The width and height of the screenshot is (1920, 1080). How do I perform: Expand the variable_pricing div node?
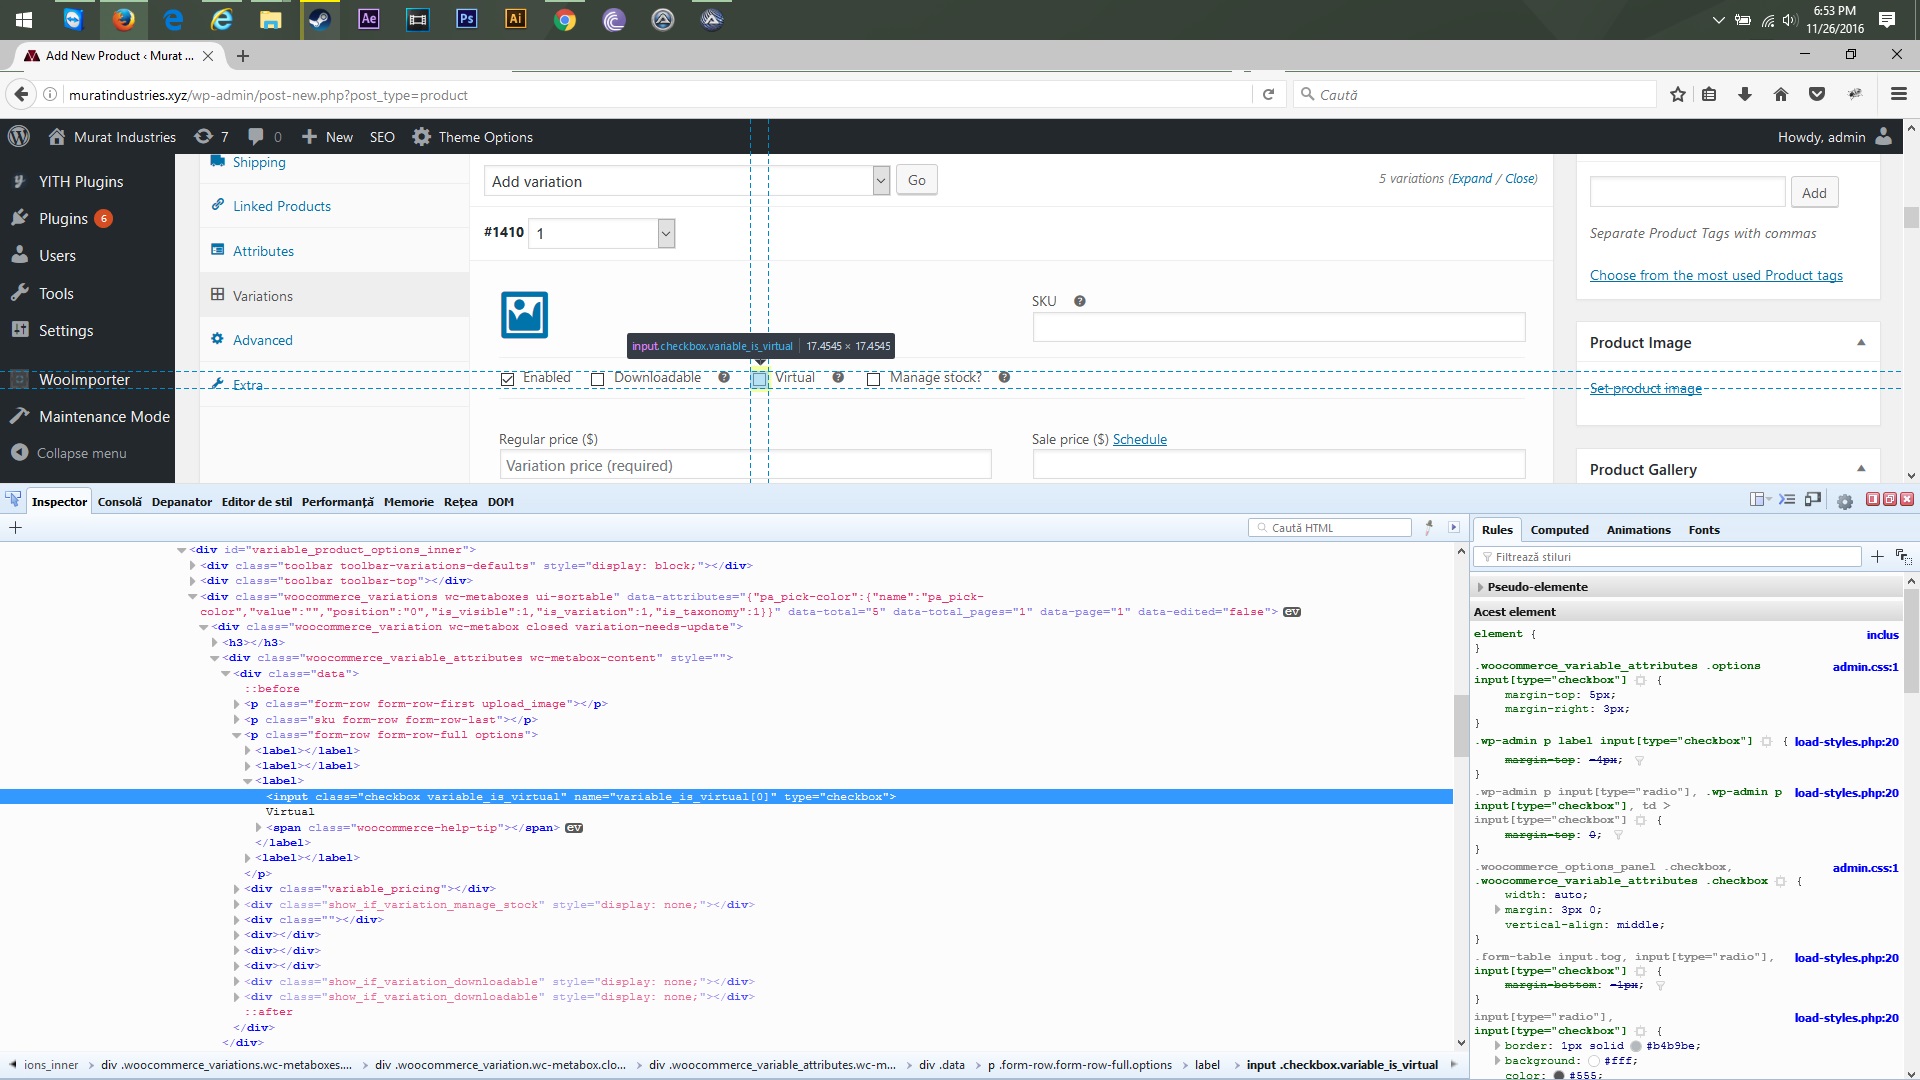(x=237, y=889)
